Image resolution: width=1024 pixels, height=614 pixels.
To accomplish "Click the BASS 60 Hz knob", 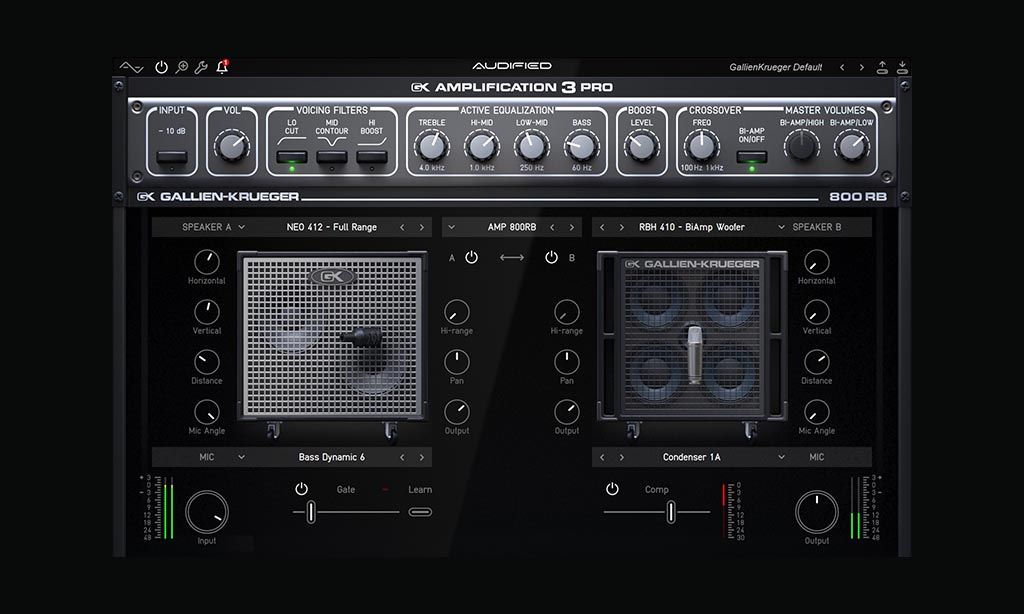I will [581, 146].
